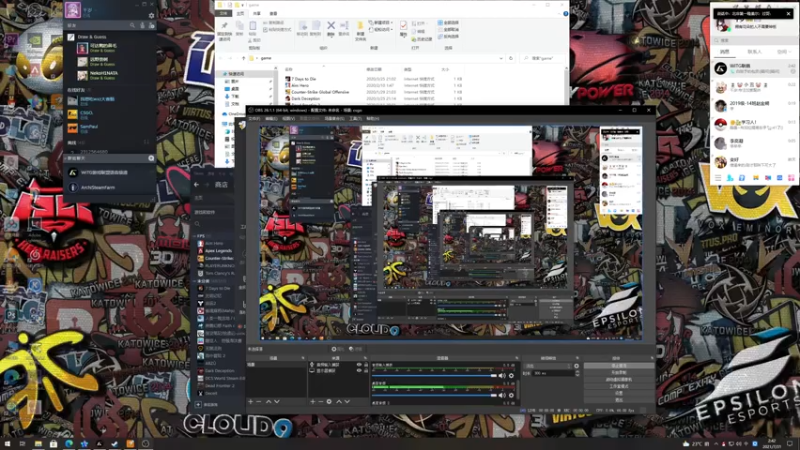Open Steam friends list settings gear
Image resolution: width=800 pixels, height=450 pixels.
pyautogui.click(x=151, y=16)
